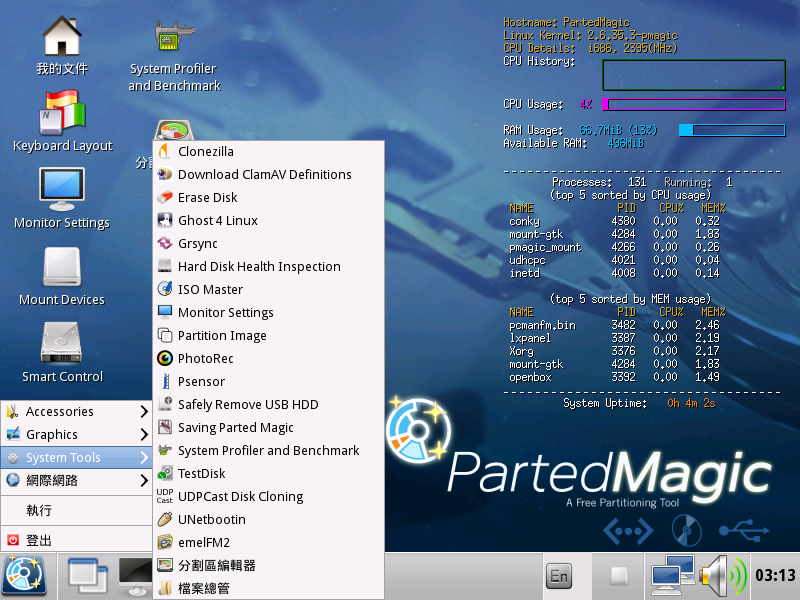Click the Erase Disk eraser icon

pyautogui.click(x=164, y=197)
